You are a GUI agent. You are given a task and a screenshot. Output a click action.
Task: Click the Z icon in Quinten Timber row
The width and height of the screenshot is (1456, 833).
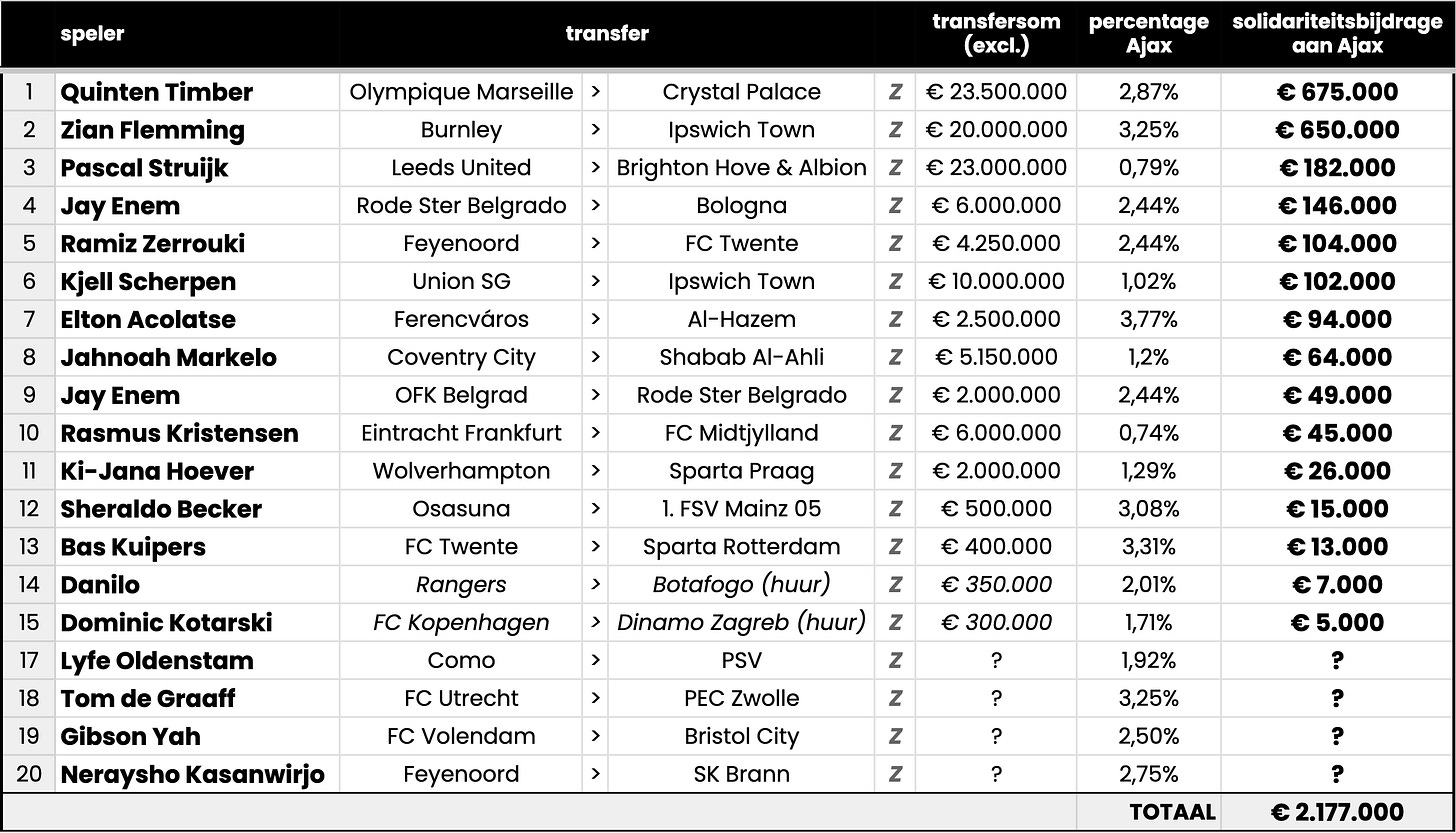click(895, 92)
